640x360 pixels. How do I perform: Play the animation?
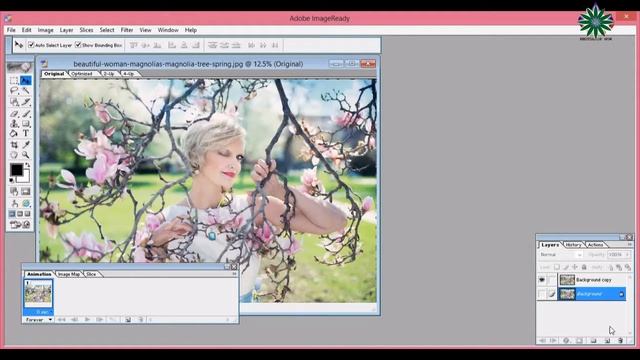tap(87, 320)
